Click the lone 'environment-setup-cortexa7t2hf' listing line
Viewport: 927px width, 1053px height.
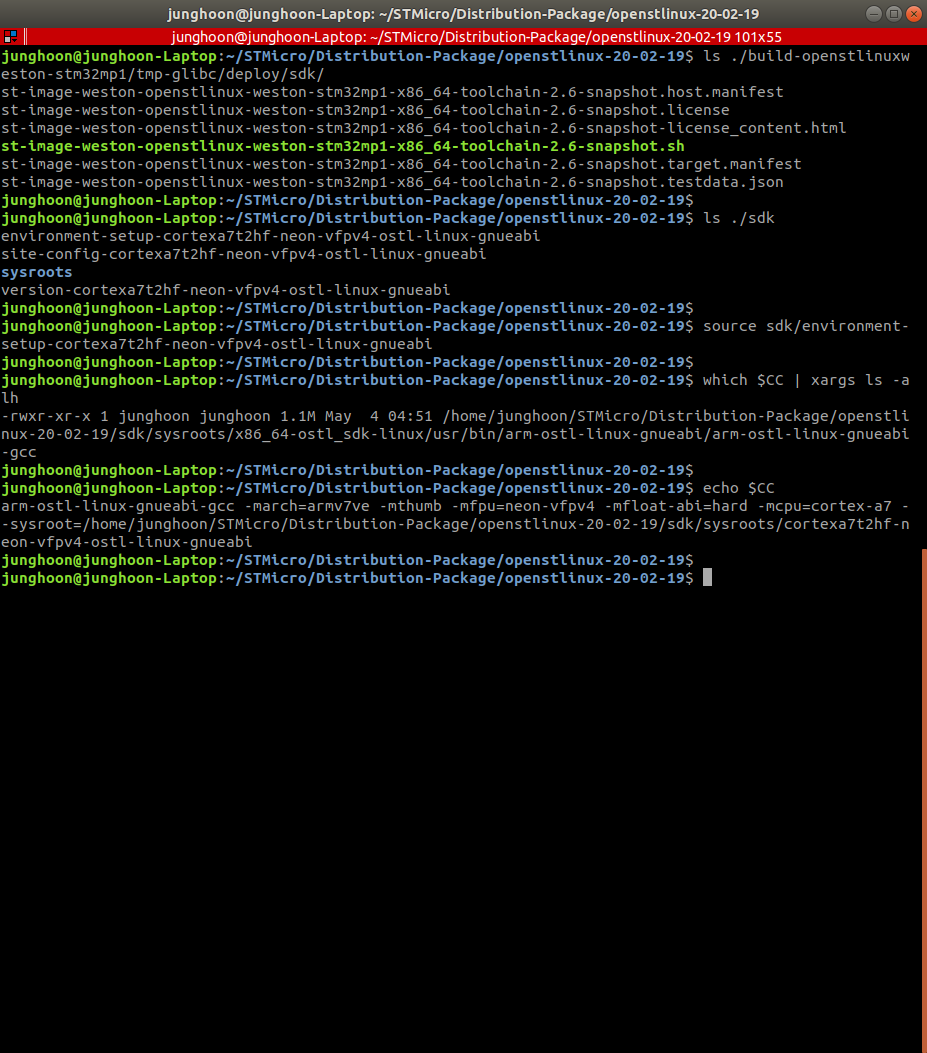(270, 236)
